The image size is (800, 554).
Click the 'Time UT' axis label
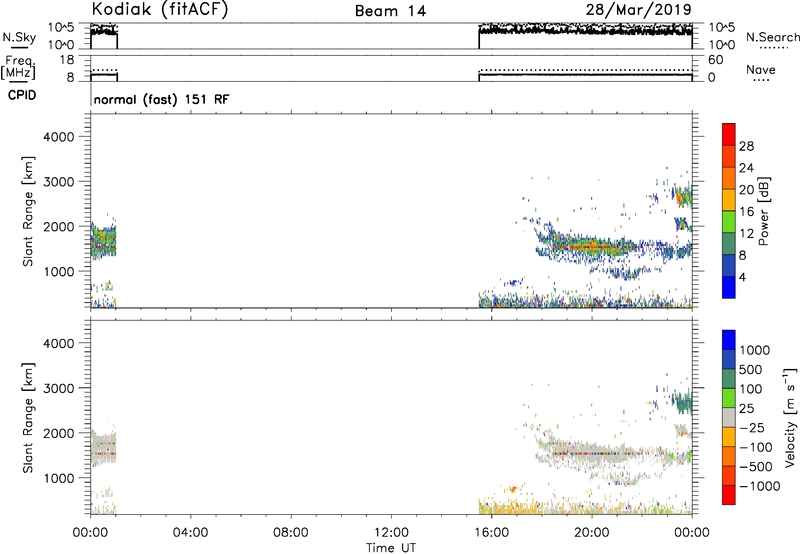[x=391, y=548]
